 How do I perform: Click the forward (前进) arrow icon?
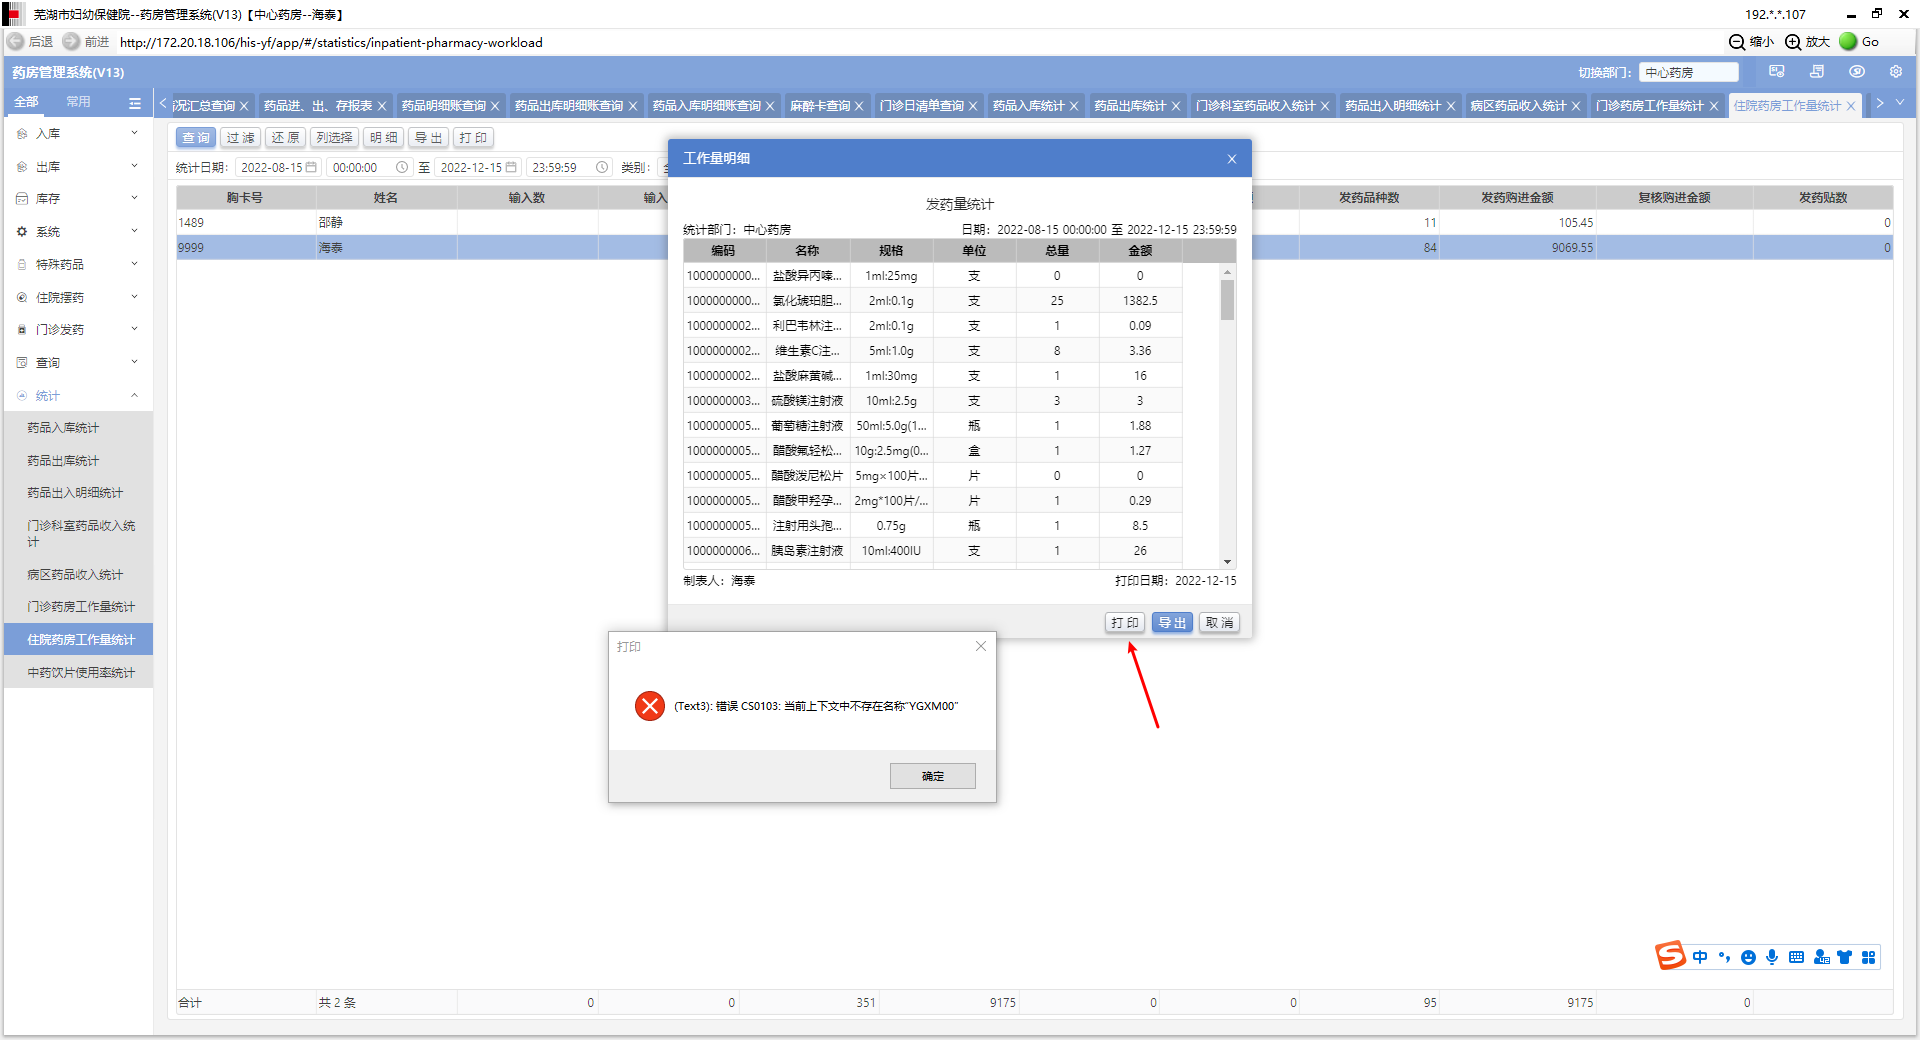[x=71, y=42]
